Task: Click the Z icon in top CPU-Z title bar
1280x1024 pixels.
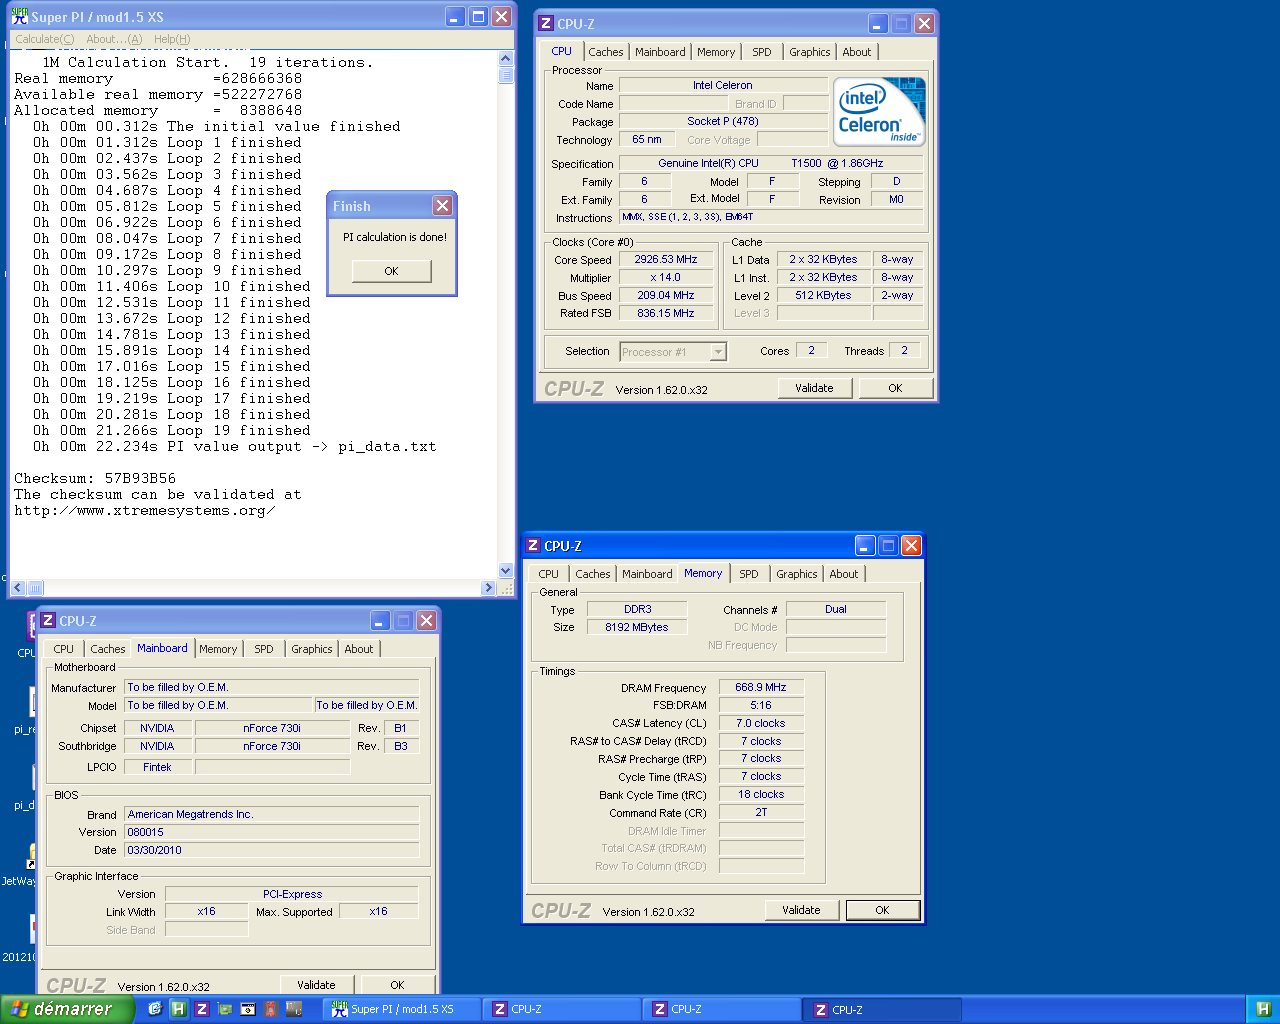Action: pyautogui.click(x=546, y=23)
